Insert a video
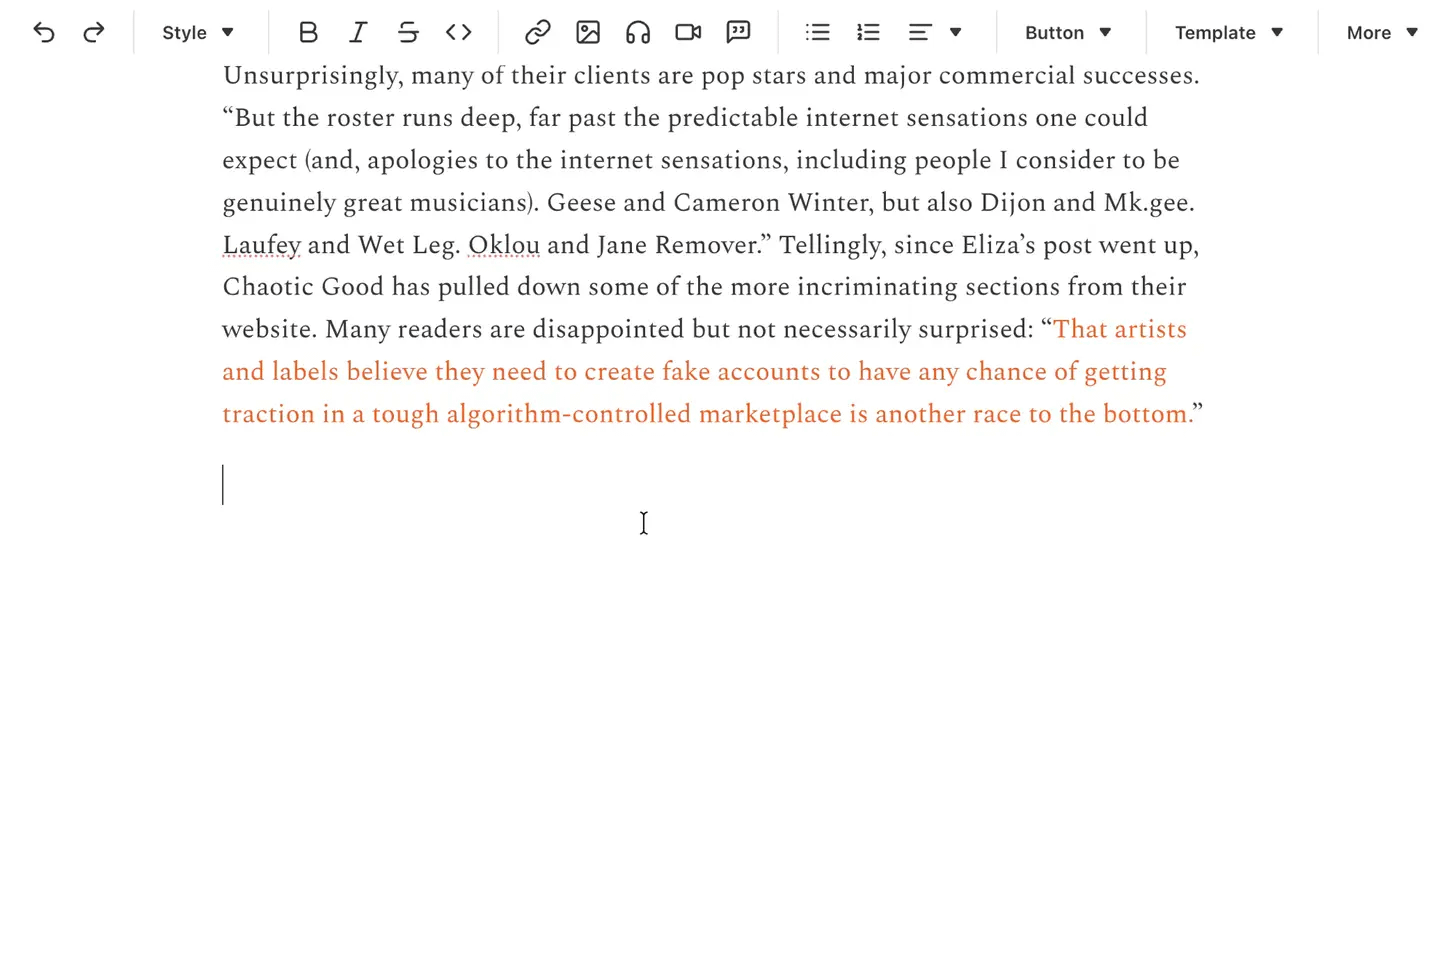 (688, 33)
